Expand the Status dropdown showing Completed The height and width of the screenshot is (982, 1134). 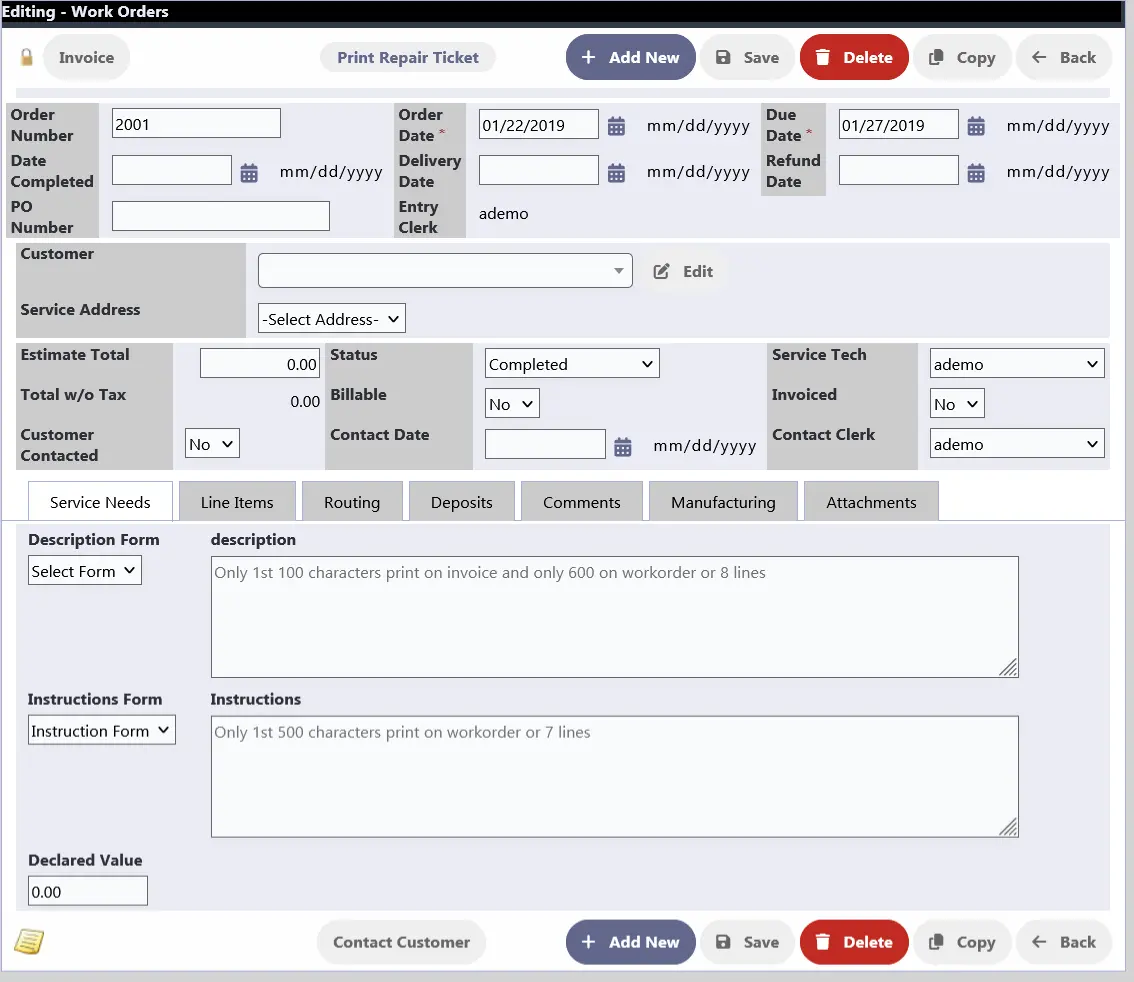coord(572,364)
